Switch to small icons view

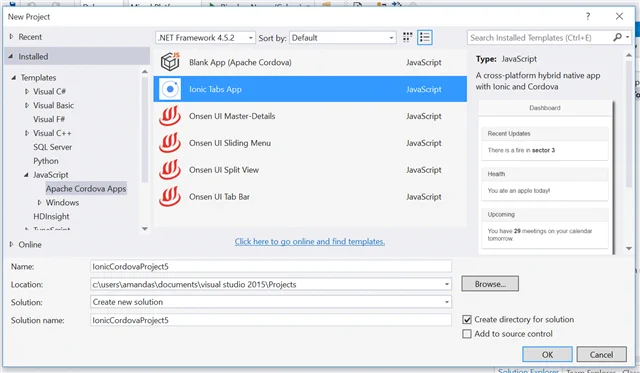point(407,38)
